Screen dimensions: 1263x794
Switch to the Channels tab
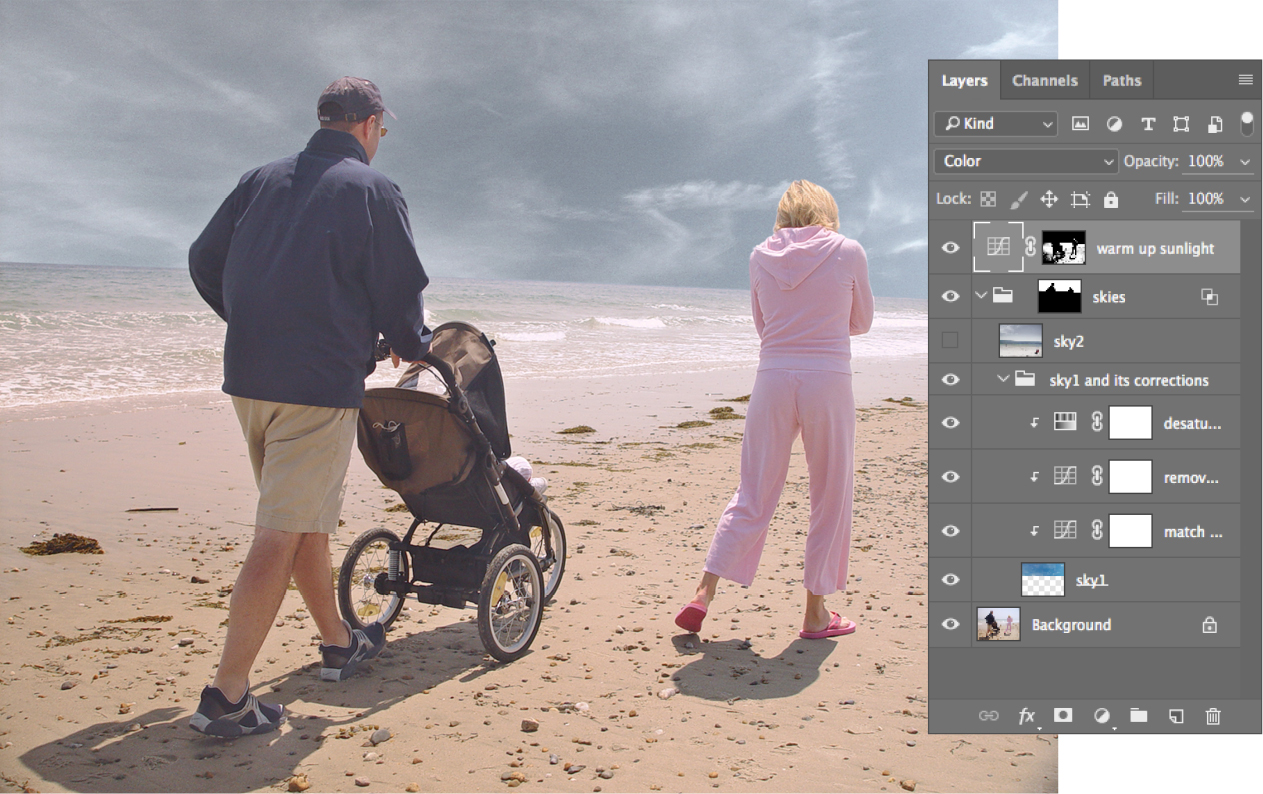tap(1044, 80)
